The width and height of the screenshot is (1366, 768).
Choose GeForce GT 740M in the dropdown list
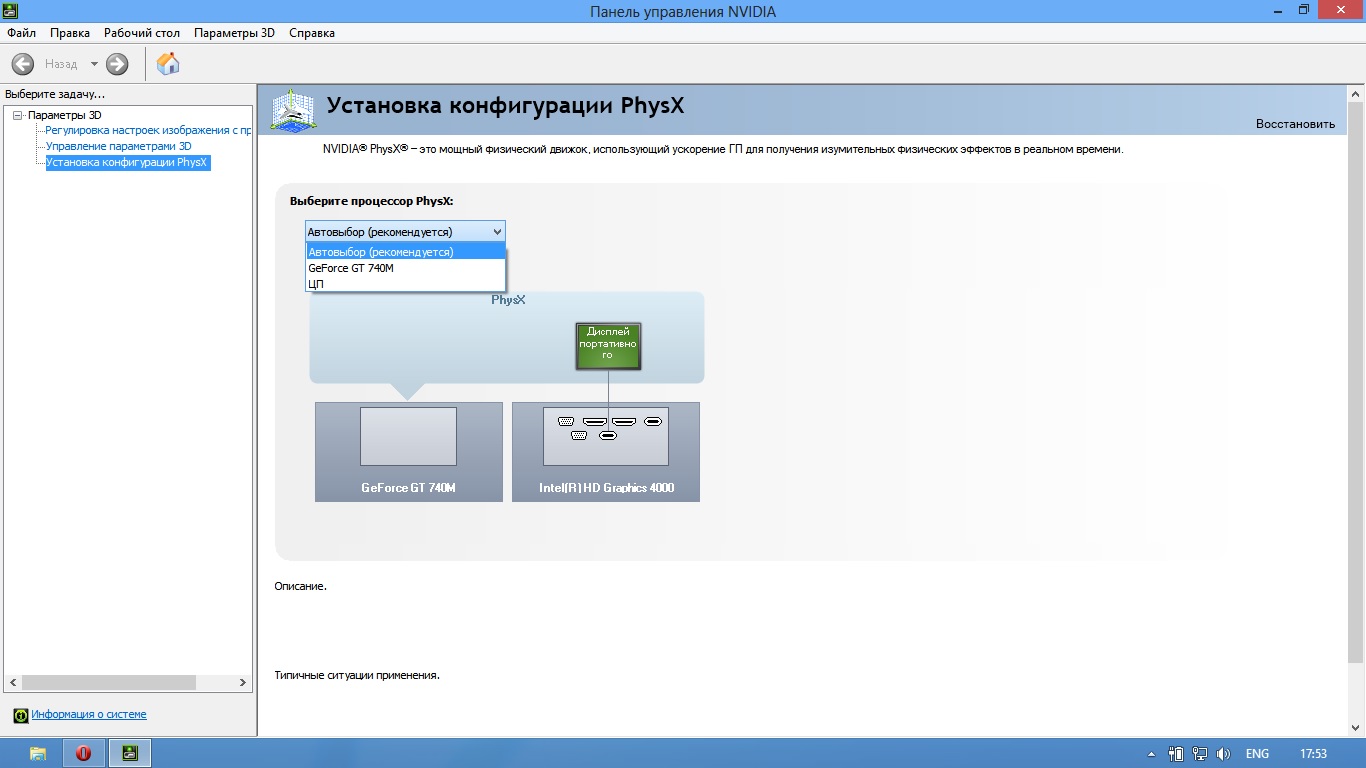tap(406, 268)
